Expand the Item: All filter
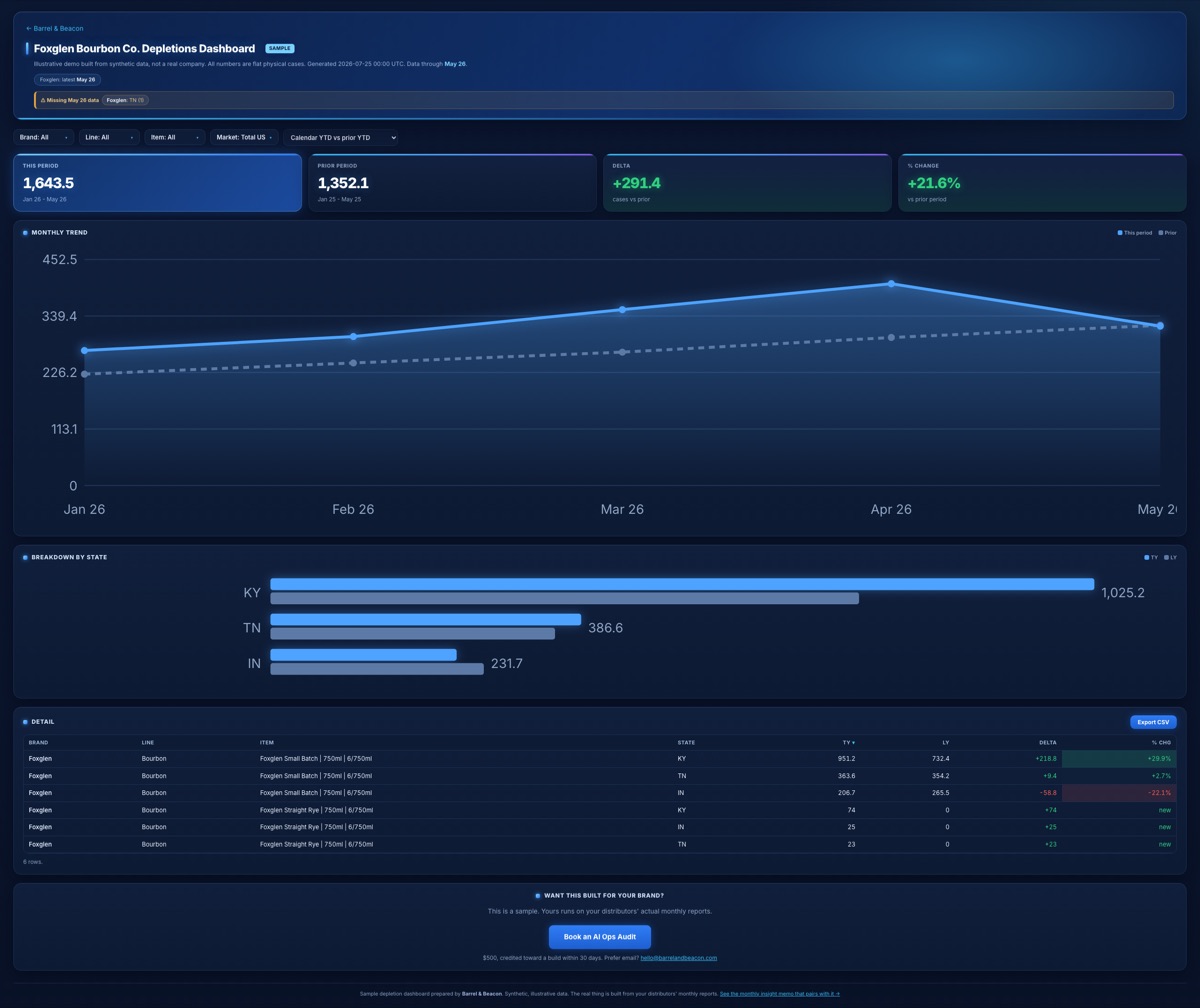Screen dimensions: 1200x1008 coord(175,137)
